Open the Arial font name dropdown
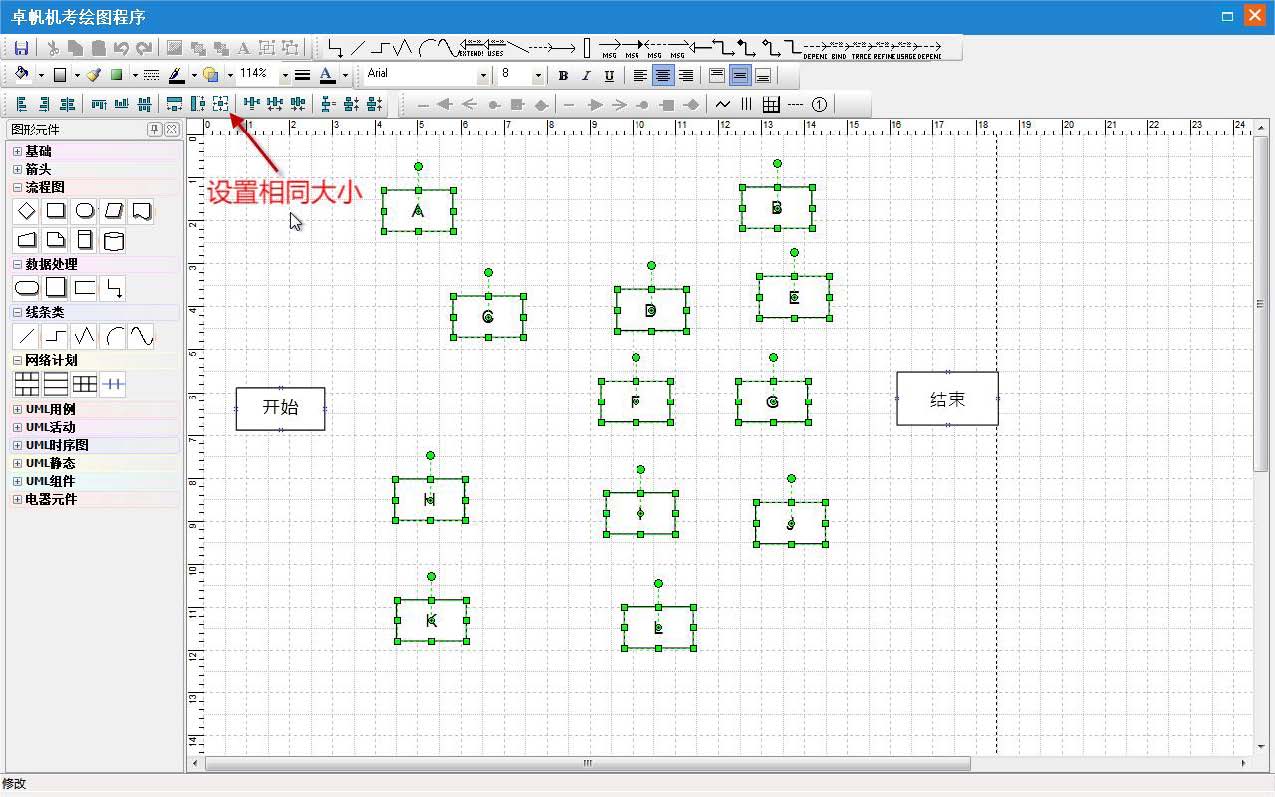 coord(484,75)
